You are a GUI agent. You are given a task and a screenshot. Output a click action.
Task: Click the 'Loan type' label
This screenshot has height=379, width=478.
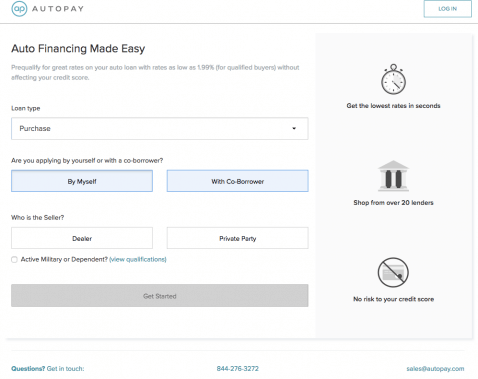(26, 108)
